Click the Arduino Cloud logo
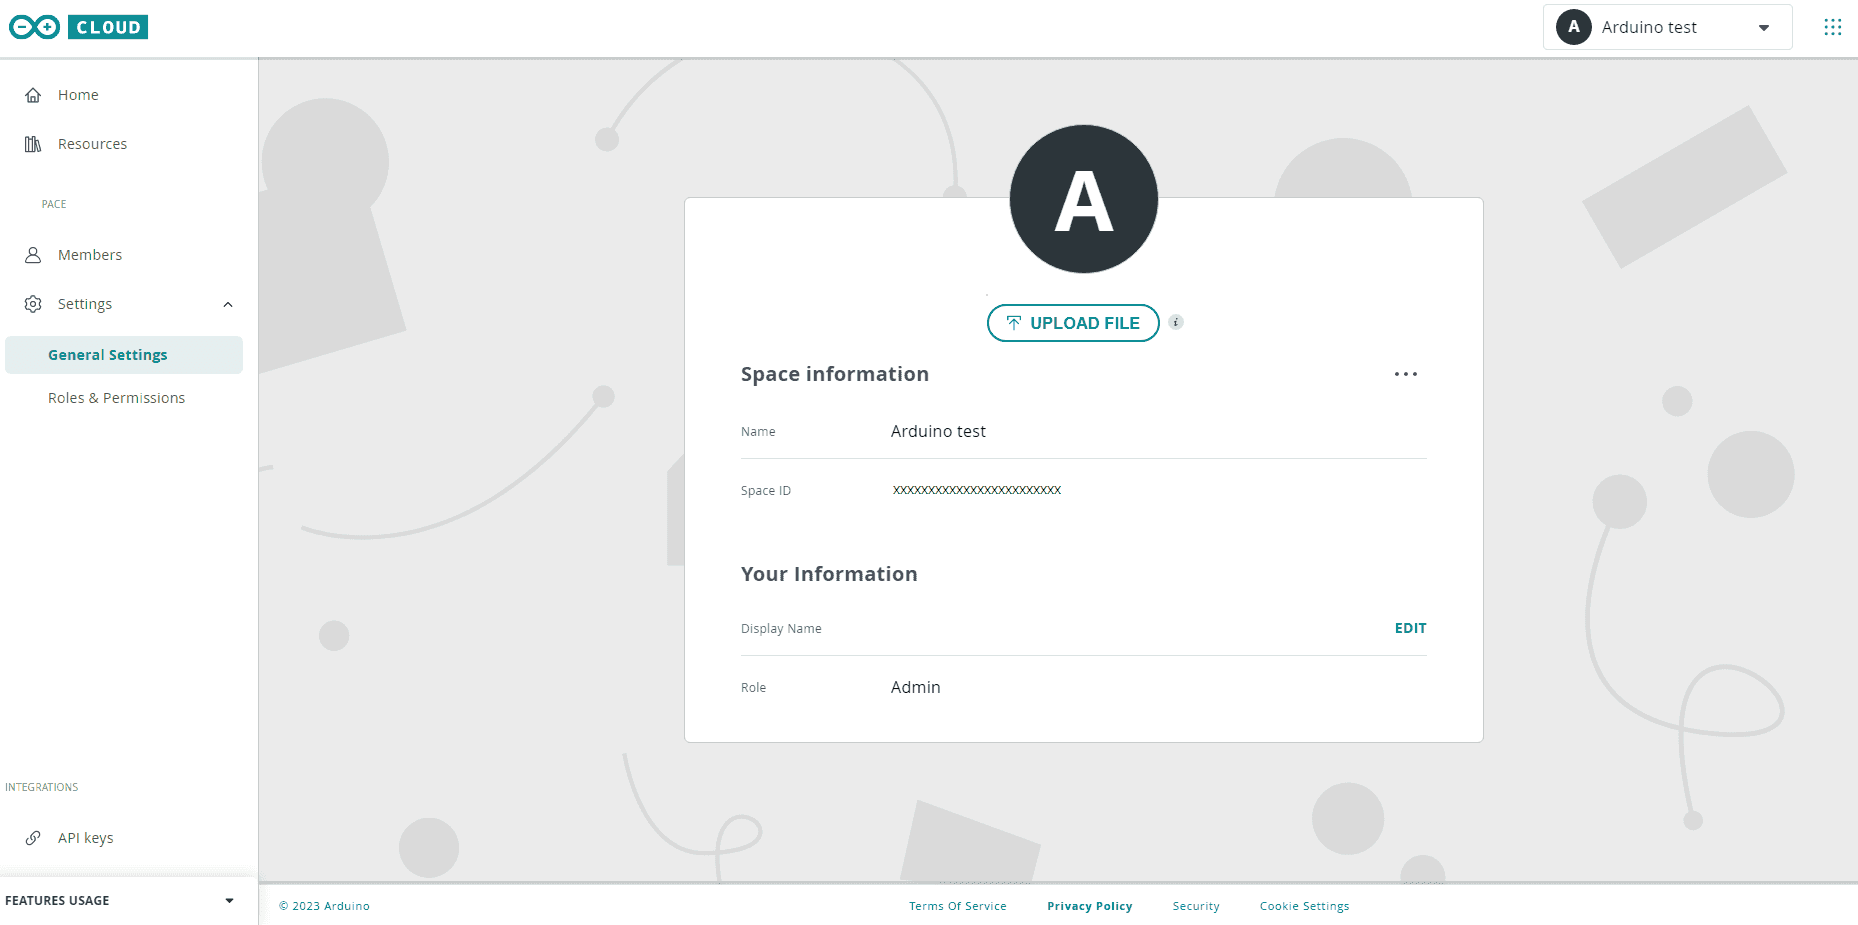The image size is (1858, 925). (x=78, y=27)
